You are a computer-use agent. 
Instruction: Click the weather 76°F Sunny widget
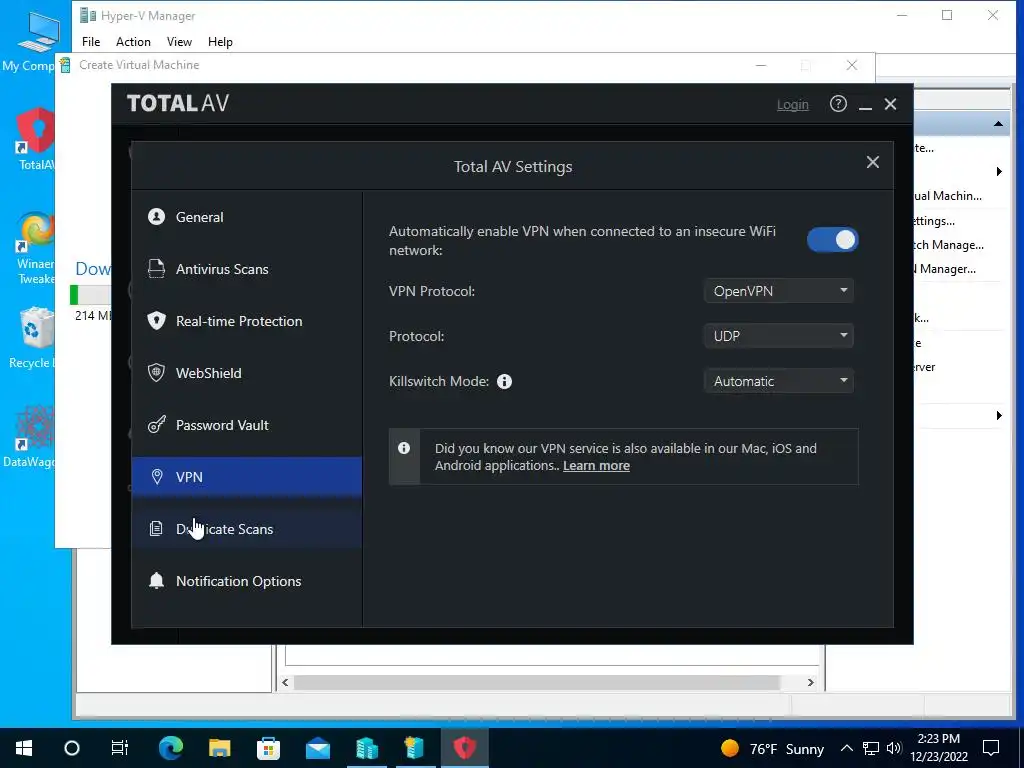tap(772, 748)
